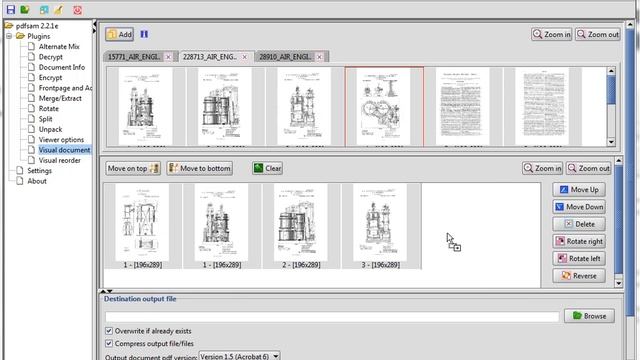Zoom in on the top thumbnails panel
Viewport: 640px width, 360px height.
(x=551, y=34)
